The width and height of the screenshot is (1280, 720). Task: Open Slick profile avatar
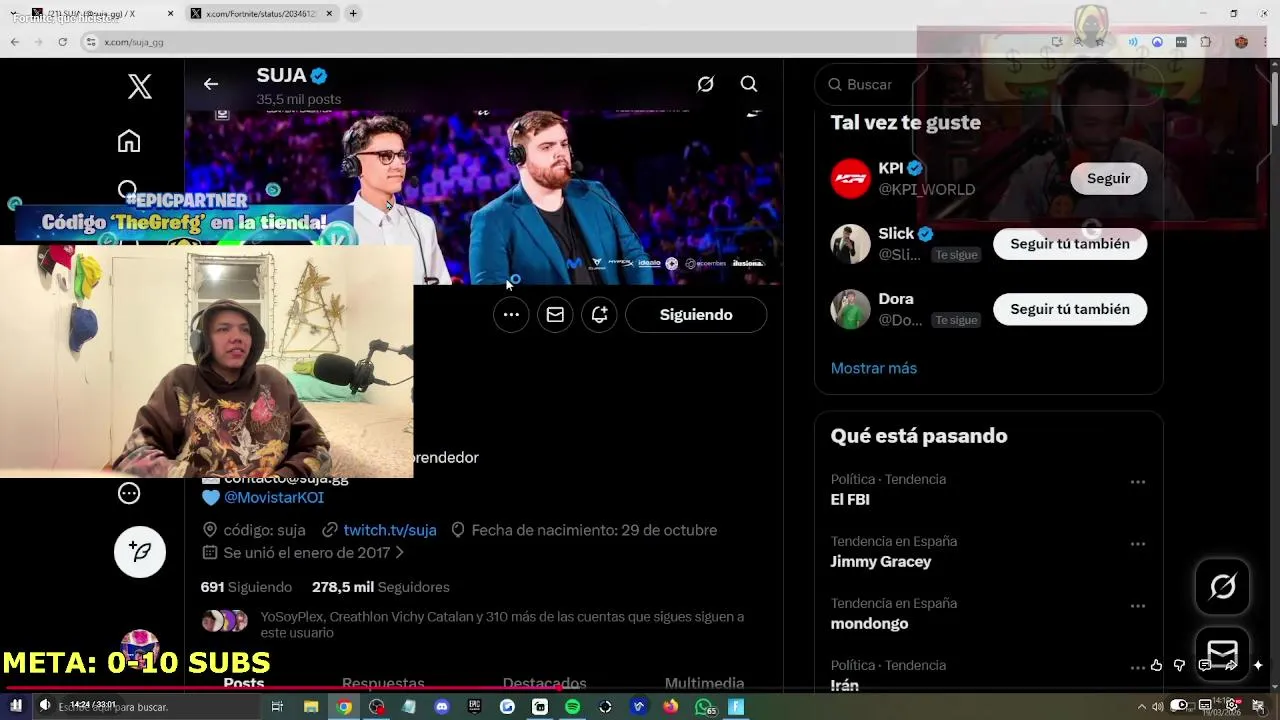click(x=851, y=244)
